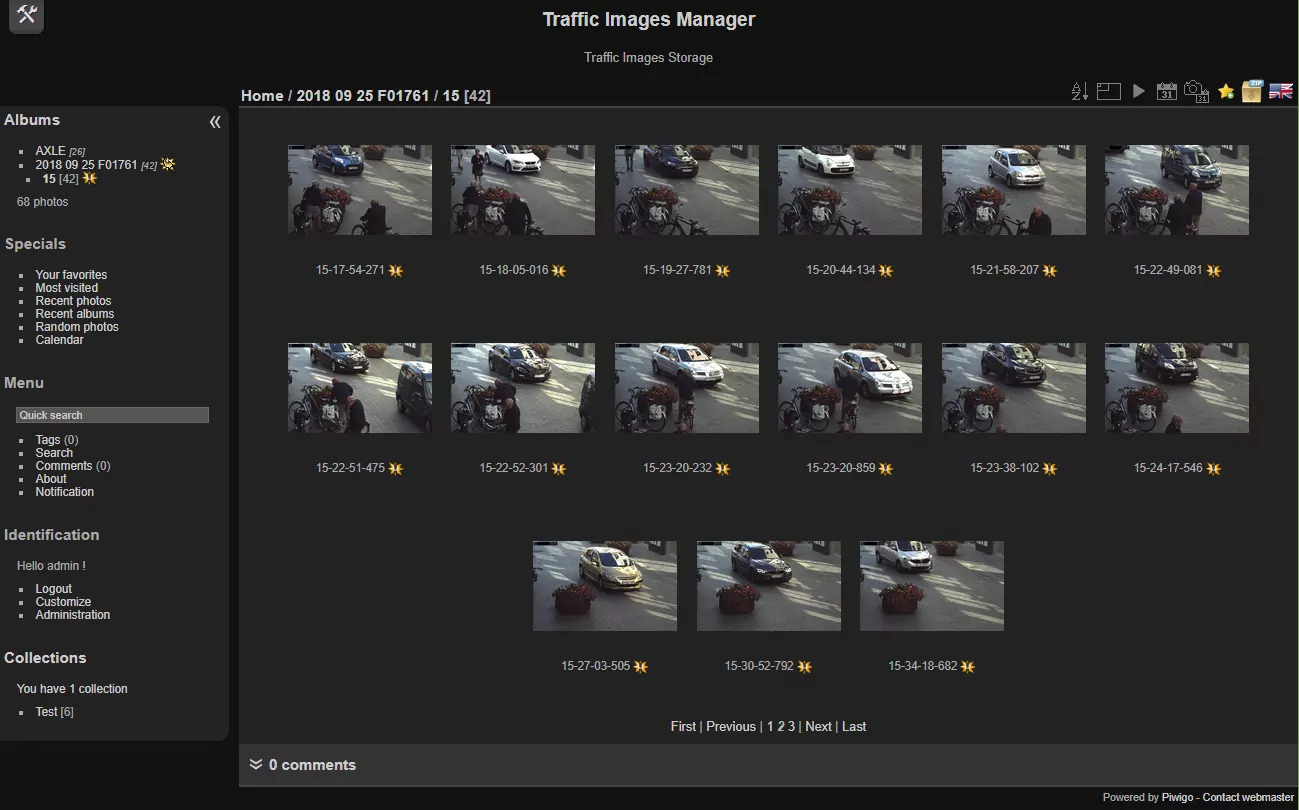This screenshot has height=810, width=1299.
Task: Collapse the left sidebar menu panel
Action: point(215,122)
